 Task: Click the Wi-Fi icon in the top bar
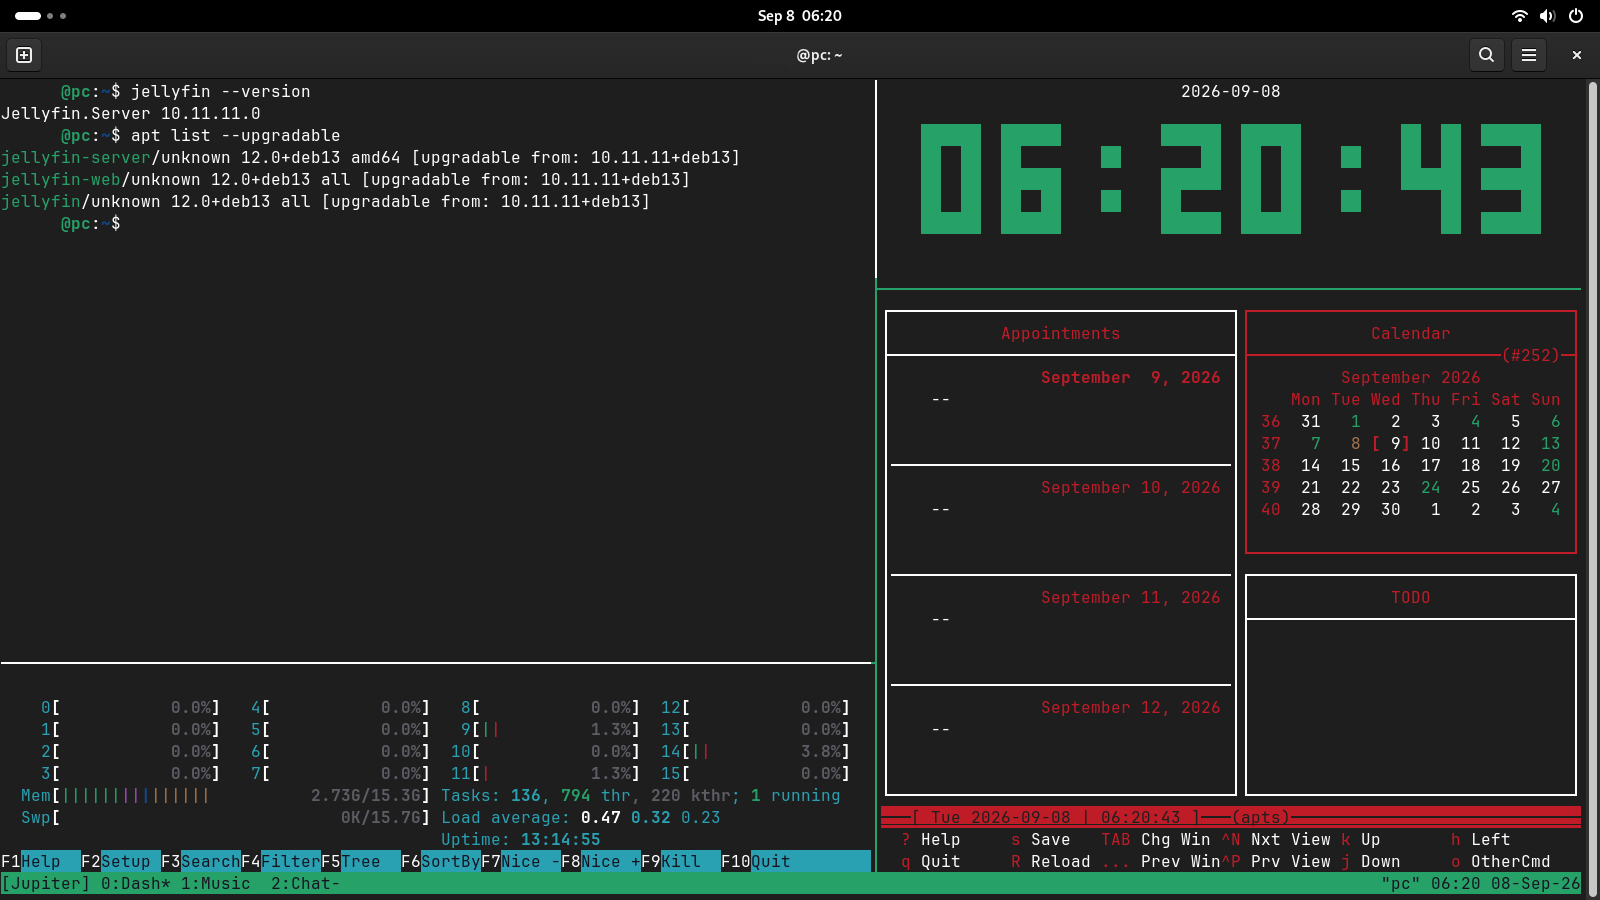coord(1520,16)
